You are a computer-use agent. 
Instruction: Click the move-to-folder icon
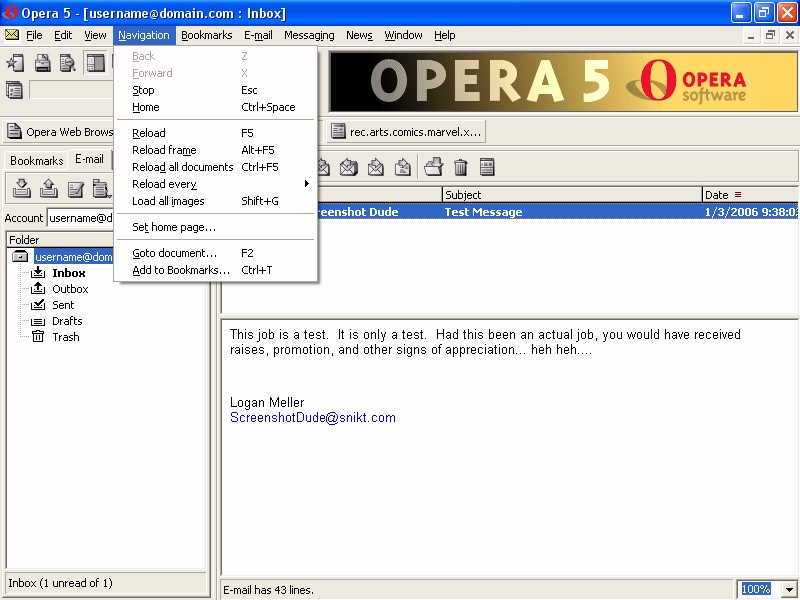(434, 167)
